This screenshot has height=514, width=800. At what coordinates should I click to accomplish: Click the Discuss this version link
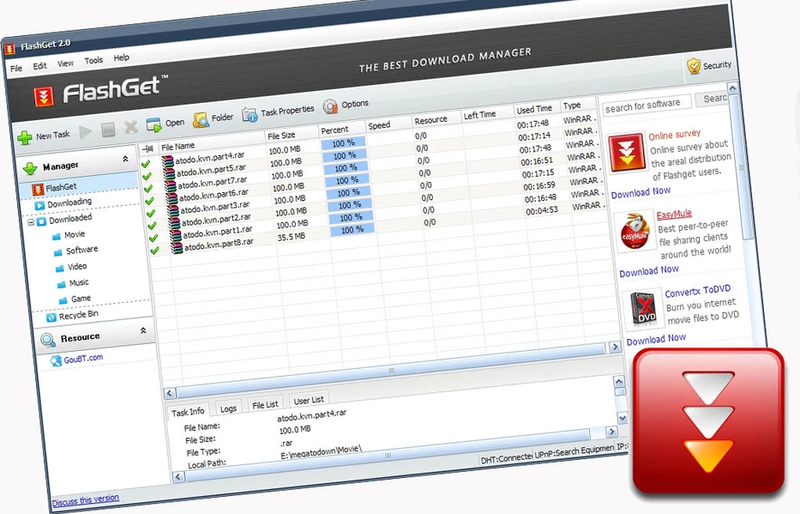click(86, 500)
